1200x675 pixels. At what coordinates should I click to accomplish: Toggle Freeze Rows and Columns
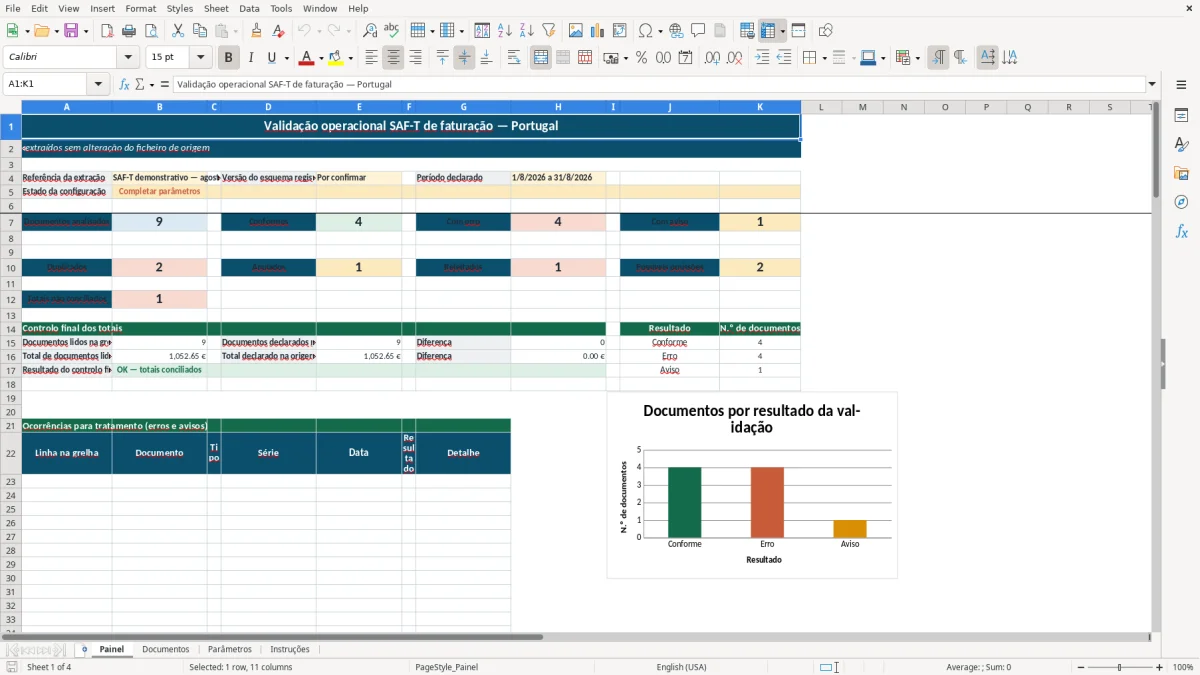click(x=768, y=31)
